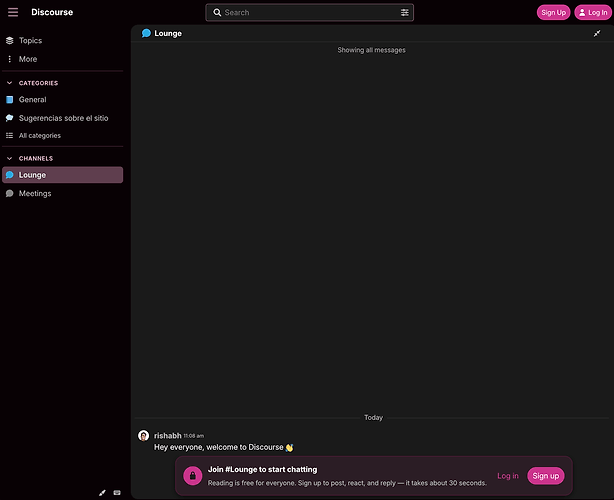Viewport: 614px width, 500px height.
Task: Select 'Join #Lounge to start chatting' heading
Action: [262, 469]
